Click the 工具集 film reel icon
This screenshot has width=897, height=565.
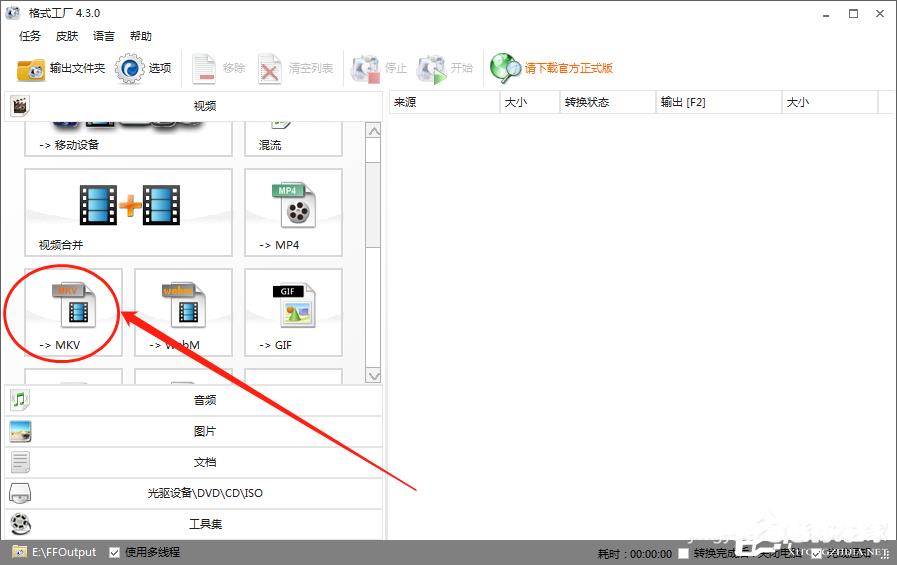click(x=21, y=524)
